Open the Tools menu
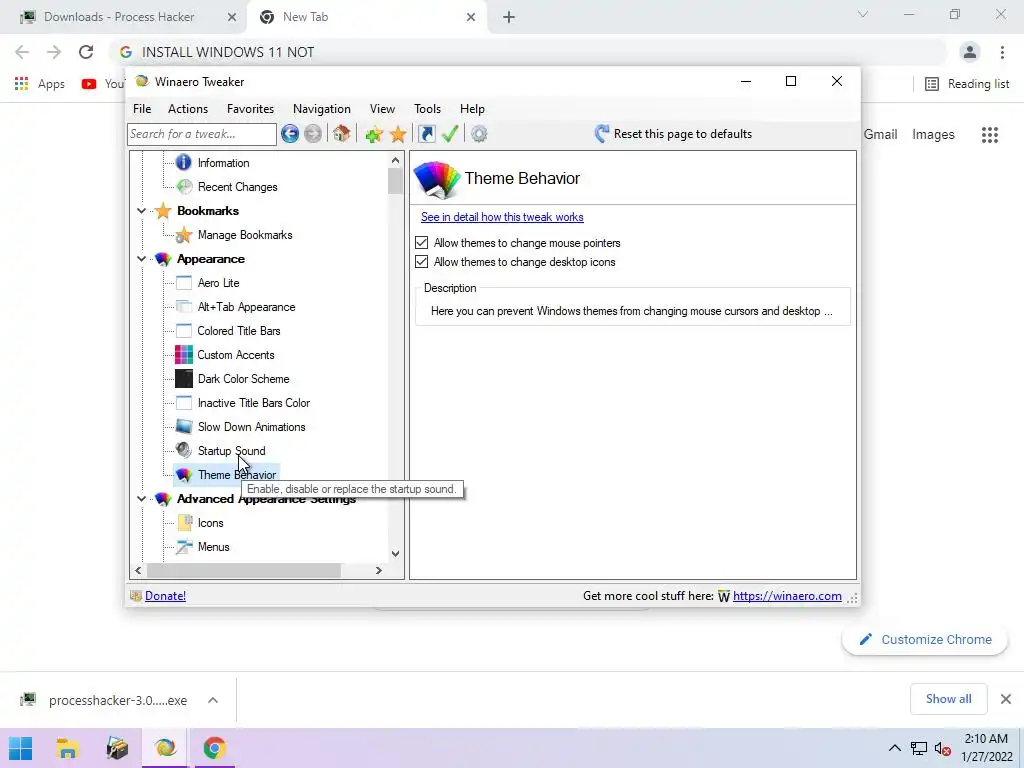1024x768 pixels. [x=427, y=109]
